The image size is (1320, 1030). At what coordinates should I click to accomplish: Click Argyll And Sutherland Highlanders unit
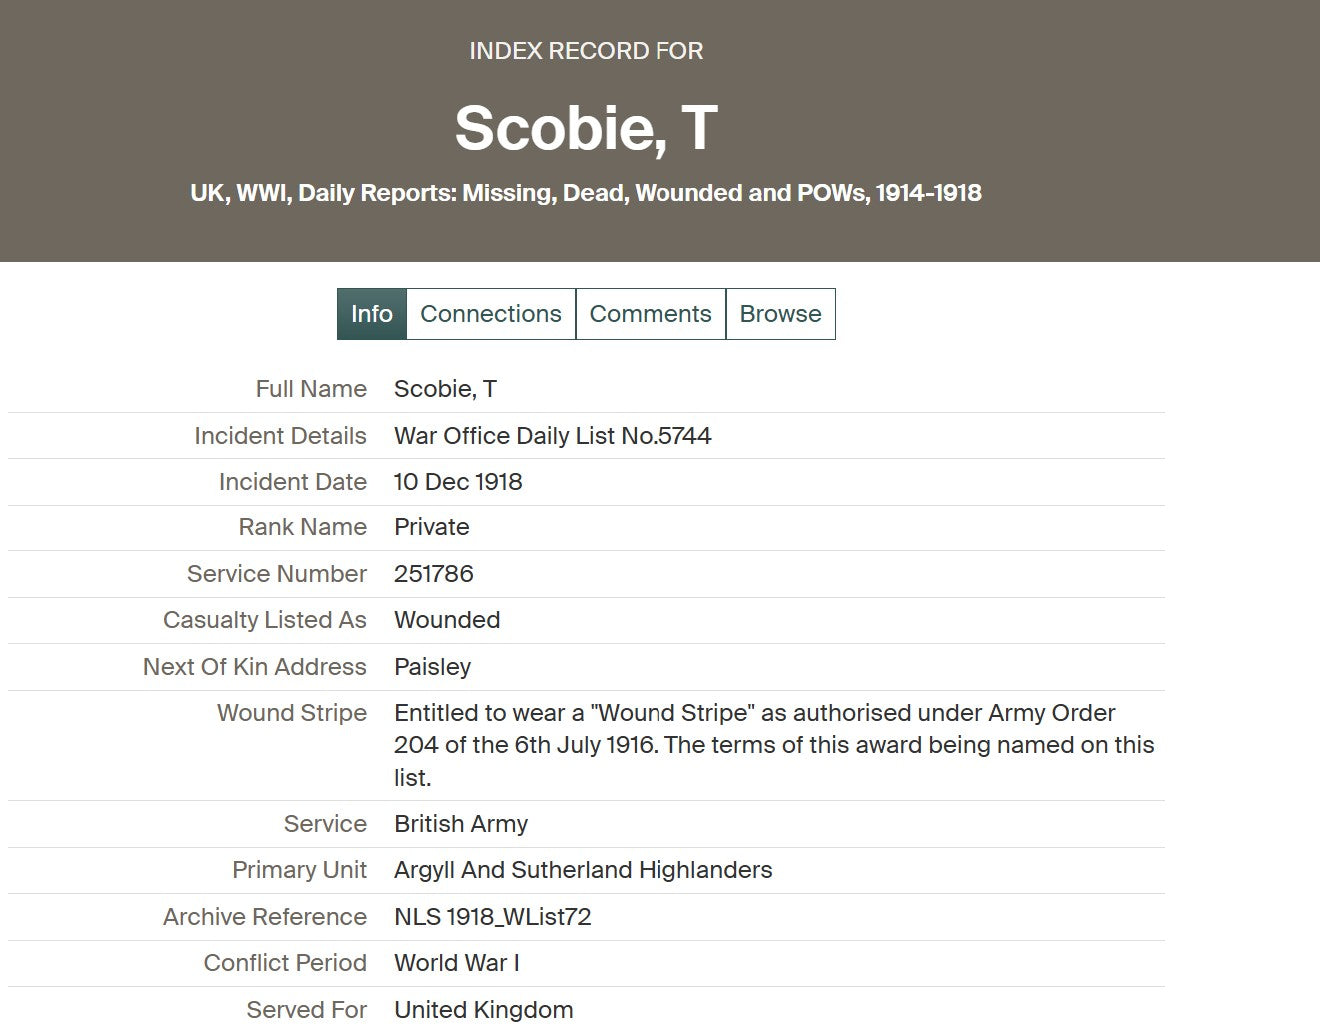pyautogui.click(x=583, y=870)
